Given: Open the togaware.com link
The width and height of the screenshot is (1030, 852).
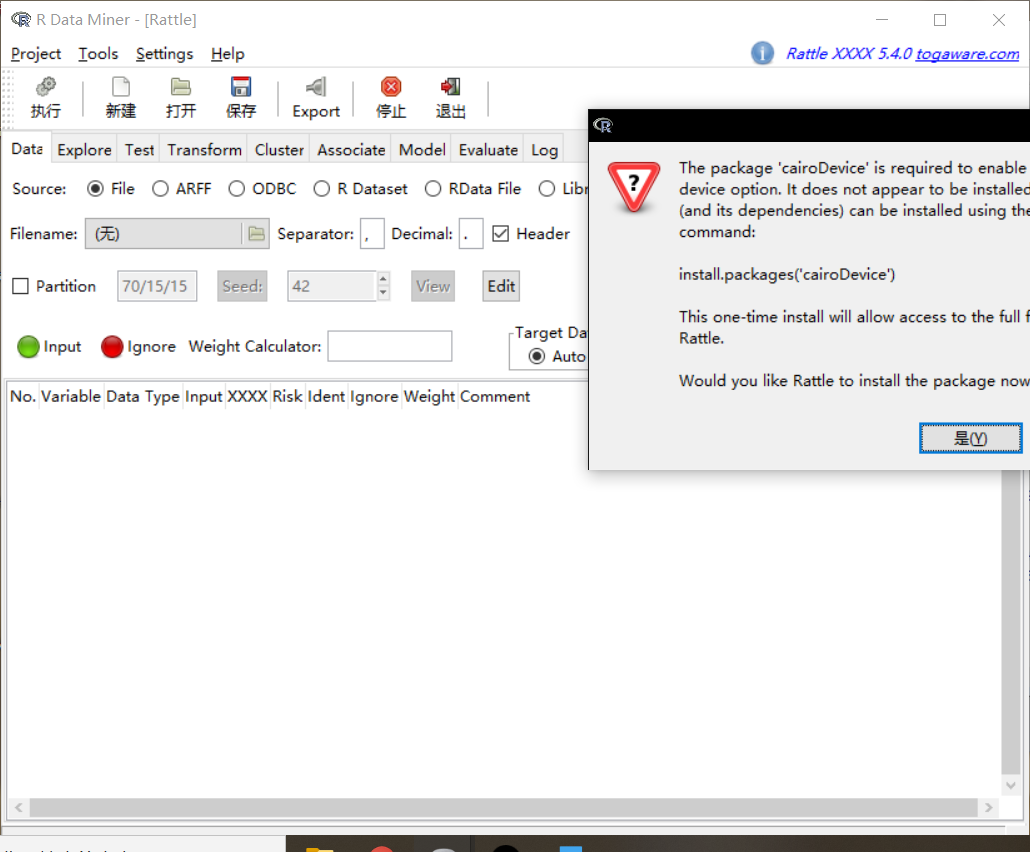Looking at the screenshot, I should click(968, 54).
